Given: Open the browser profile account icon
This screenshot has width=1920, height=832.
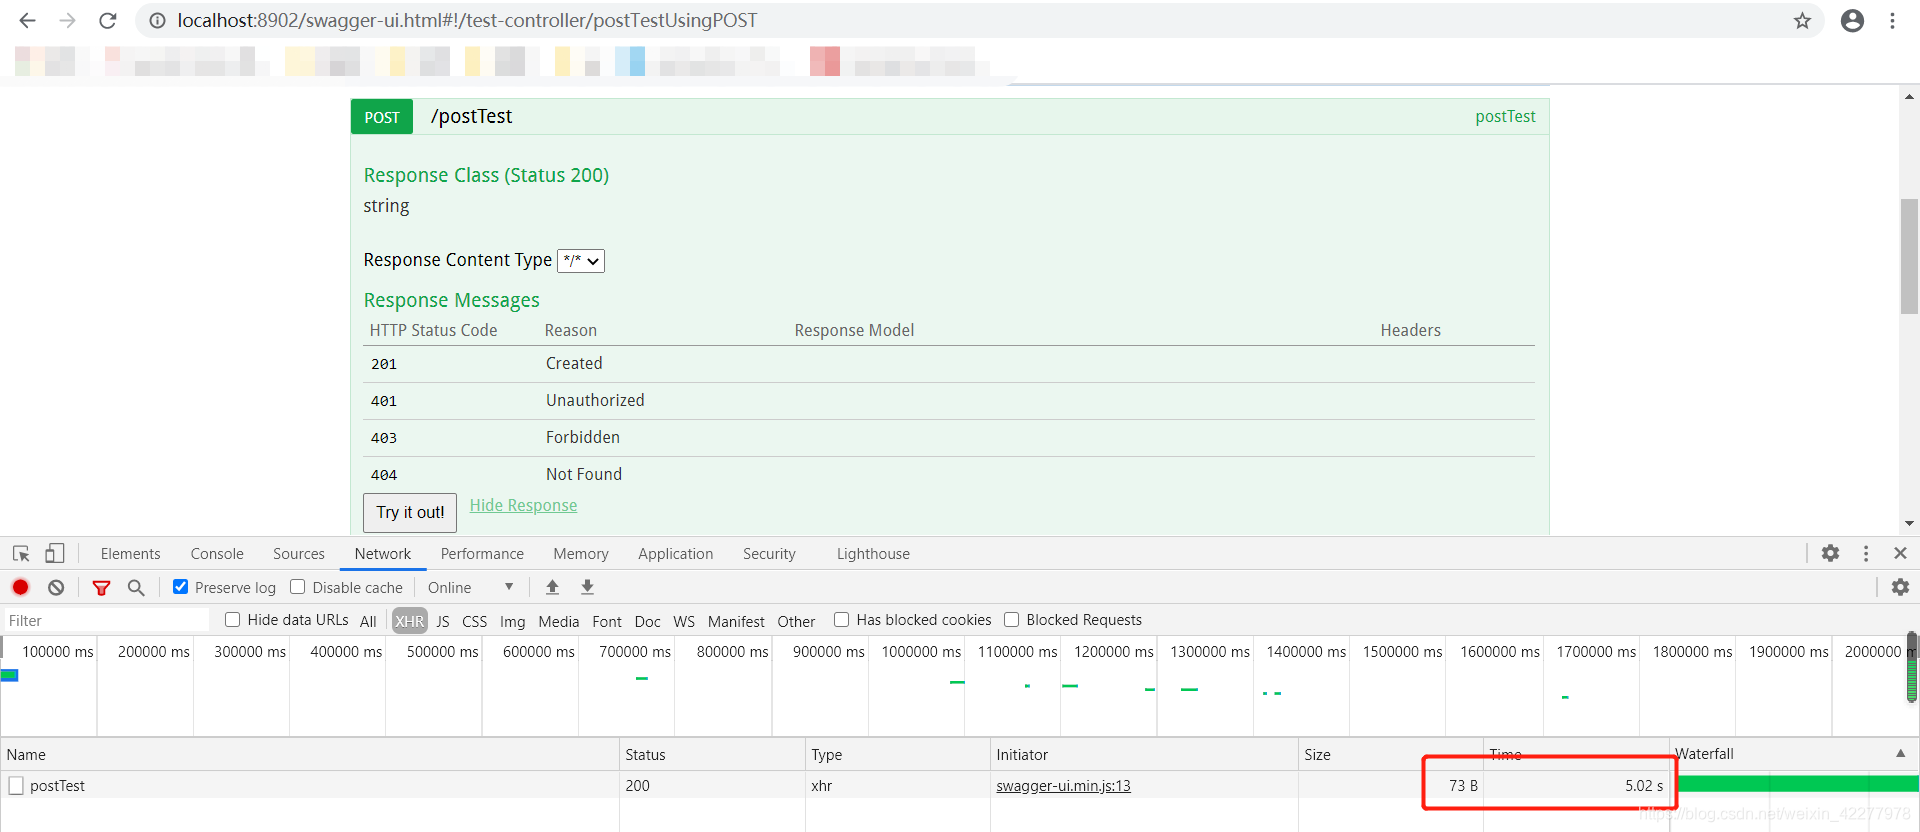Looking at the screenshot, I should pyautogui.click(x=1852, y=20).
